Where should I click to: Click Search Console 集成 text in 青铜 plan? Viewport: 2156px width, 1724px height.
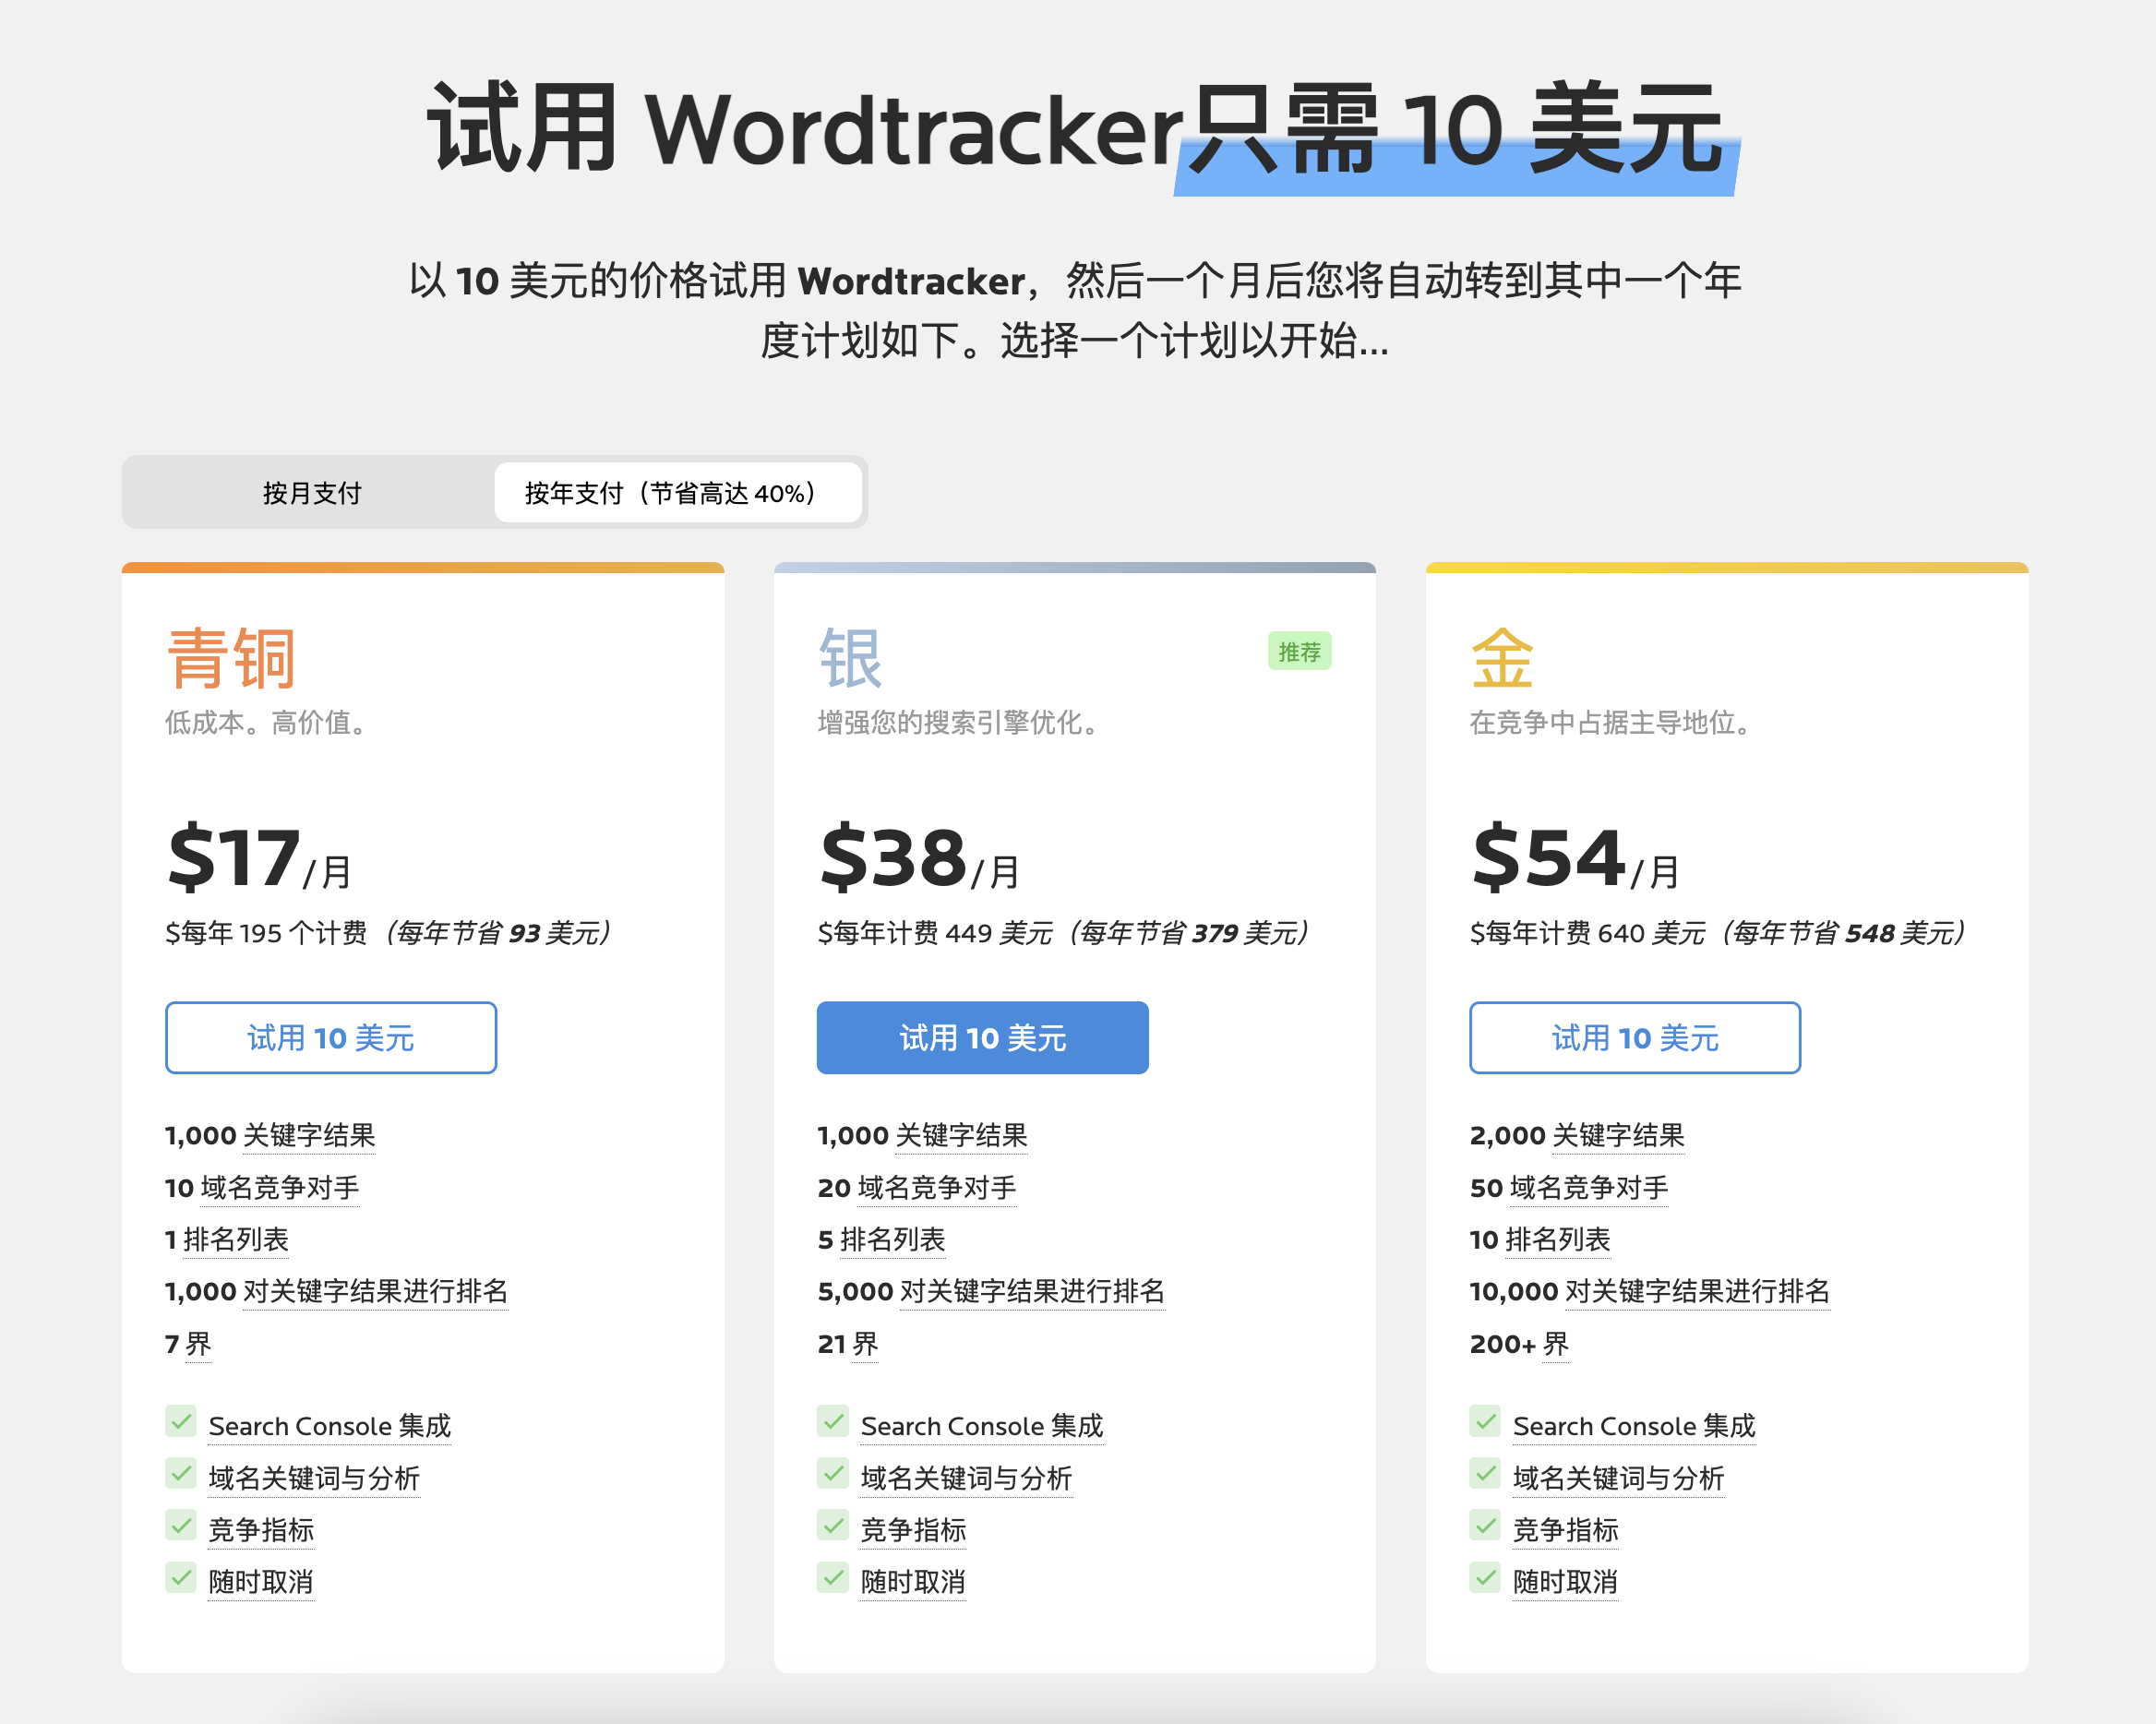coord(330,1425)
